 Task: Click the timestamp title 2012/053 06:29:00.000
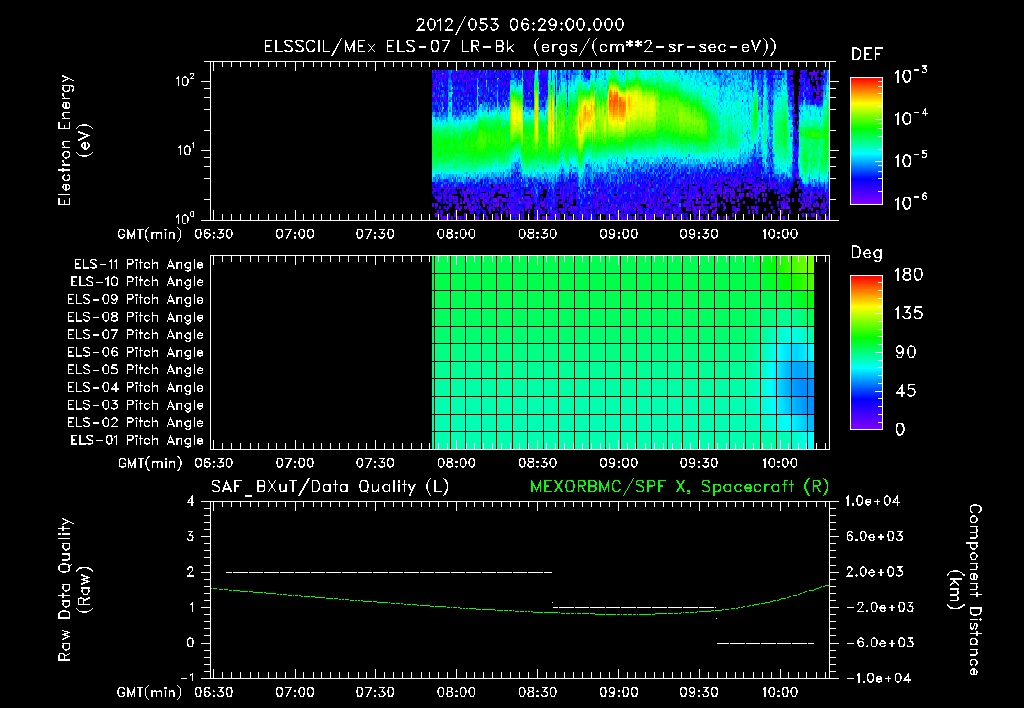[520, 25]
